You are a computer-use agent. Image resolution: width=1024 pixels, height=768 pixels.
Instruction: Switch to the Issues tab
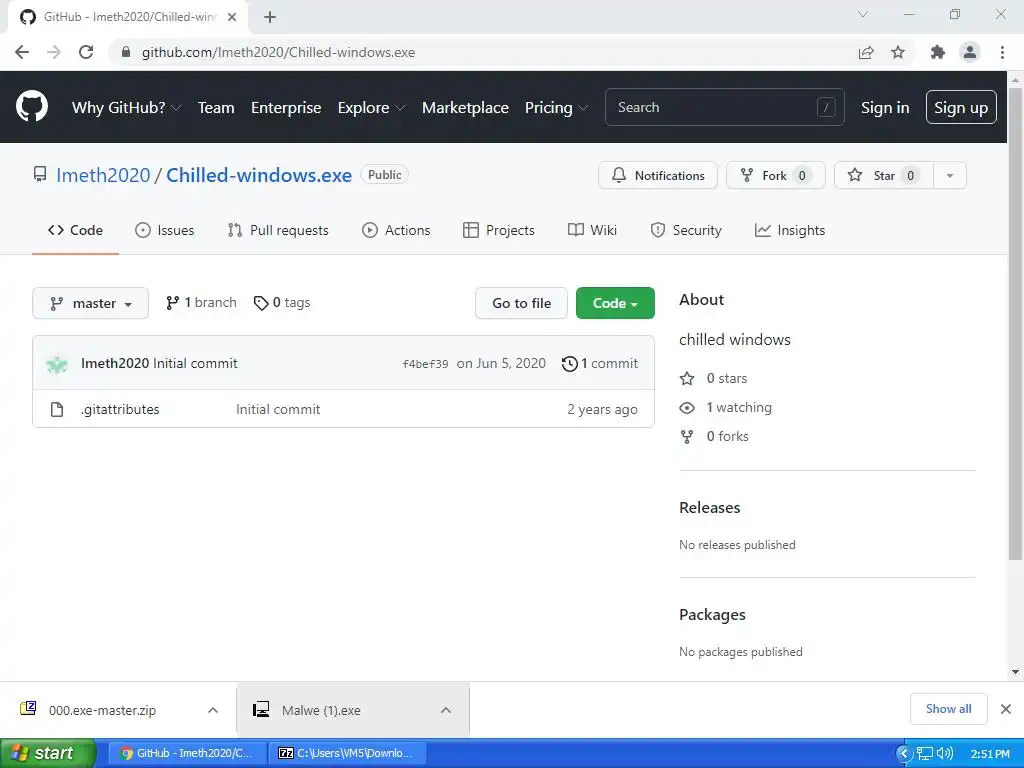click(165, 230)
